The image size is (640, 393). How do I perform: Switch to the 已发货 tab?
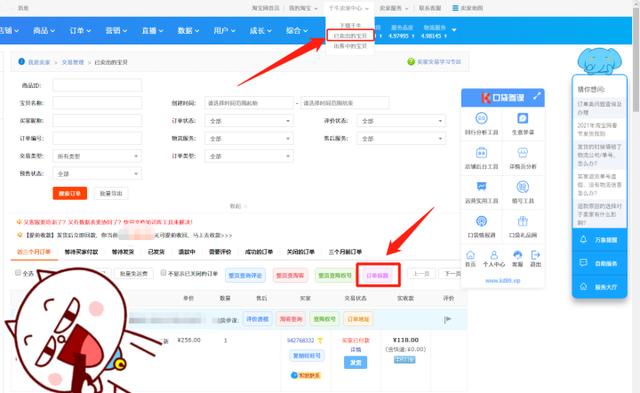point(156,252)
